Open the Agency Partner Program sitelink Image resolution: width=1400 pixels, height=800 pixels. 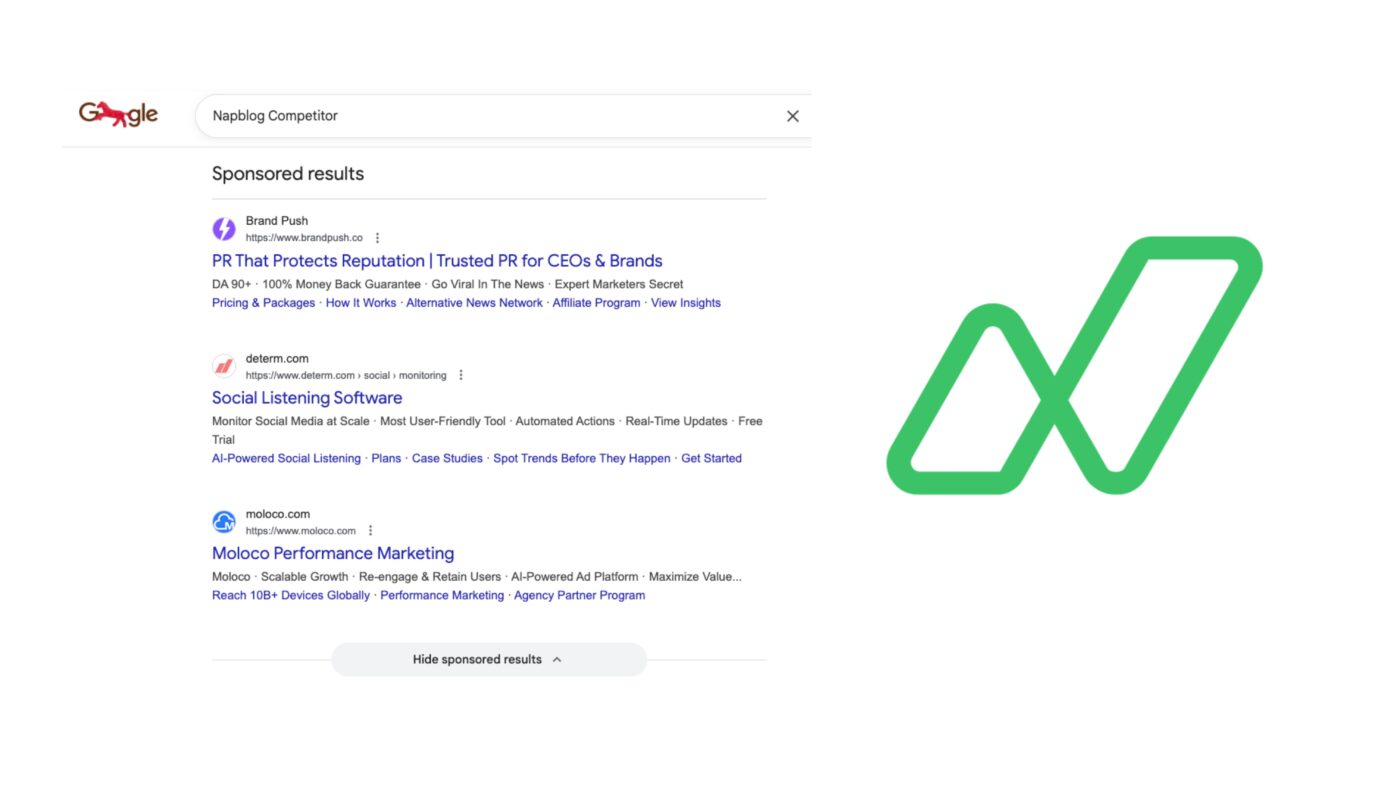tap(580, 595)
